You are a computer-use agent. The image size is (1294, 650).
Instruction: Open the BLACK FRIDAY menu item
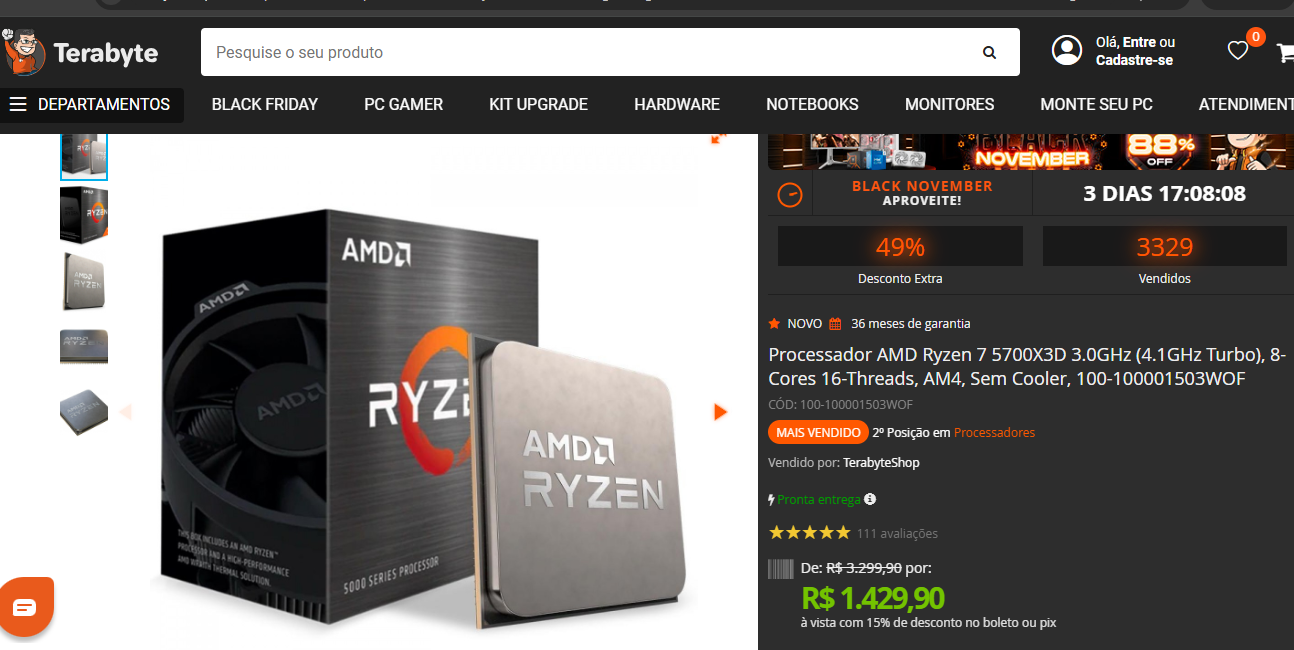coord(265,104)
